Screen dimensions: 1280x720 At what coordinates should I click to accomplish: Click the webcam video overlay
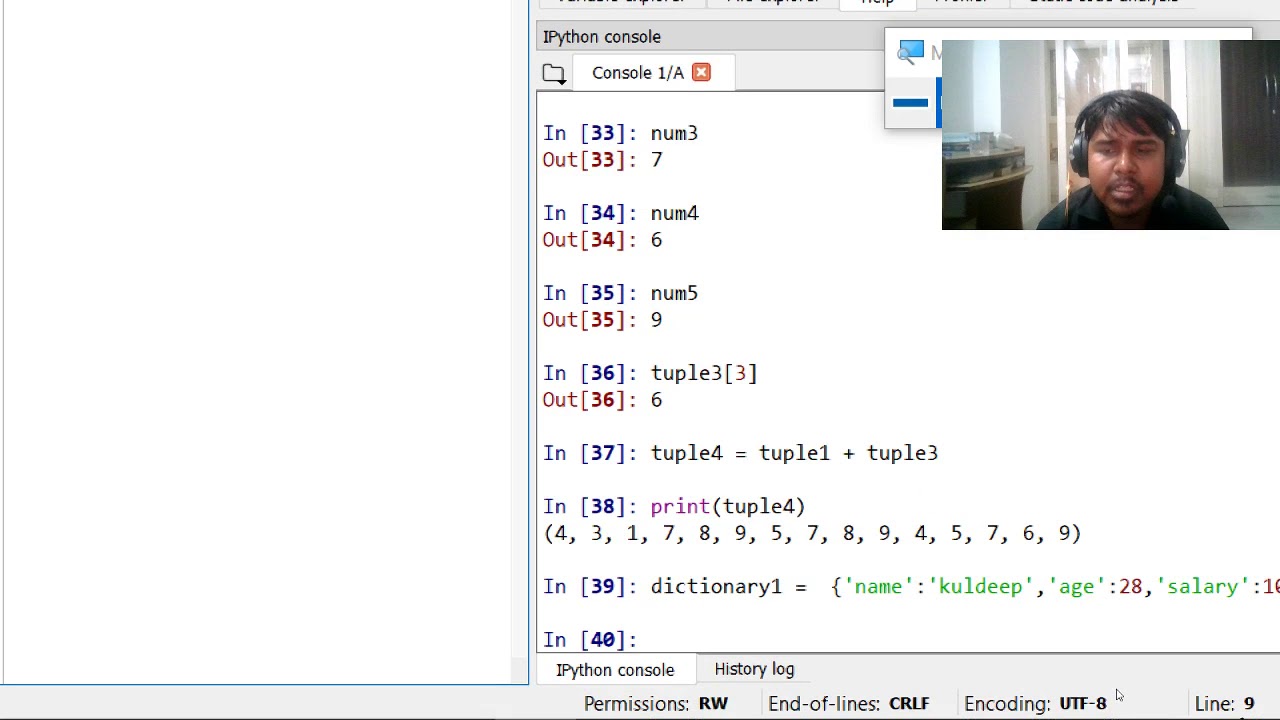click(1110, 135)
